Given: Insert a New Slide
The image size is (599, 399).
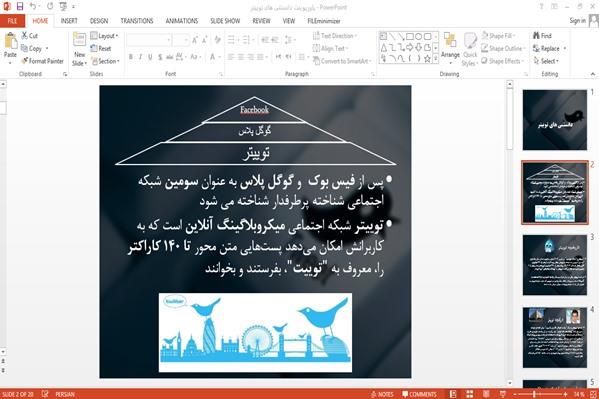Looking at the screenshot, I should (x=79, y=49).
